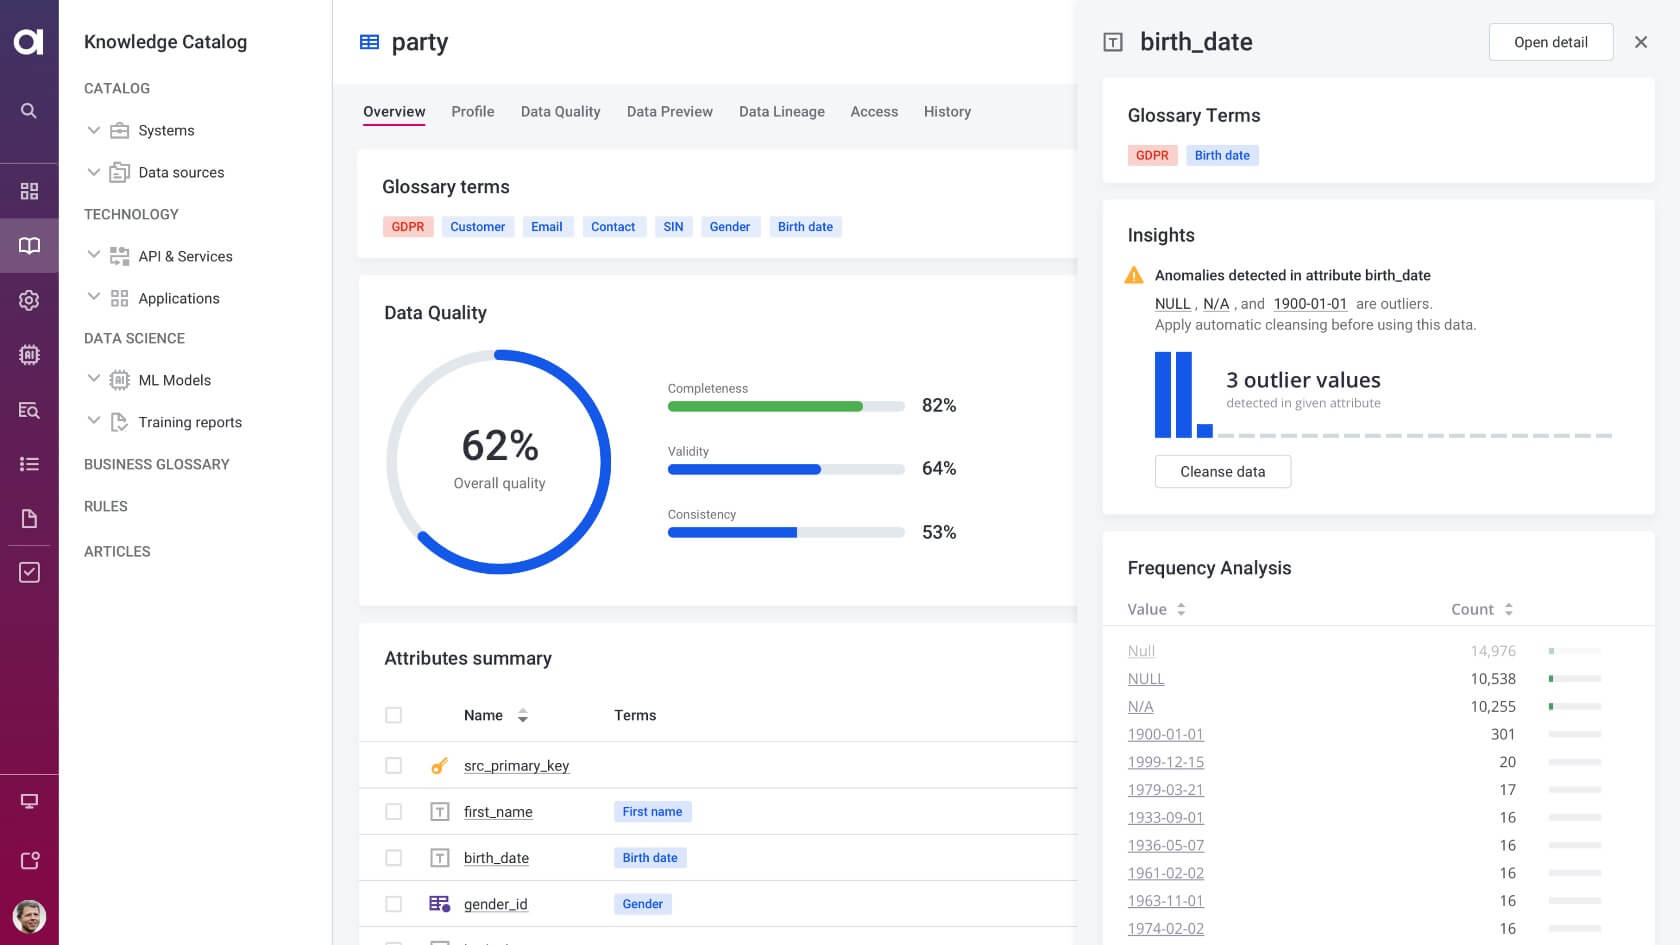Check the checkbox for the birth_date row

(x=393, y=857)
